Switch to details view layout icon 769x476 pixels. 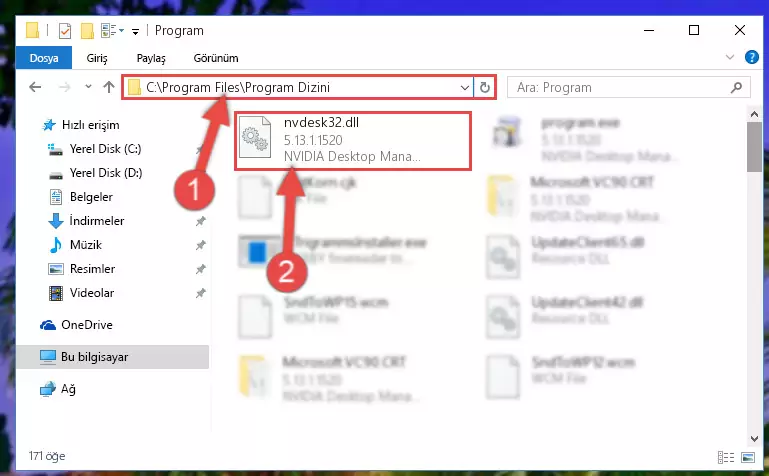[726, 457]
